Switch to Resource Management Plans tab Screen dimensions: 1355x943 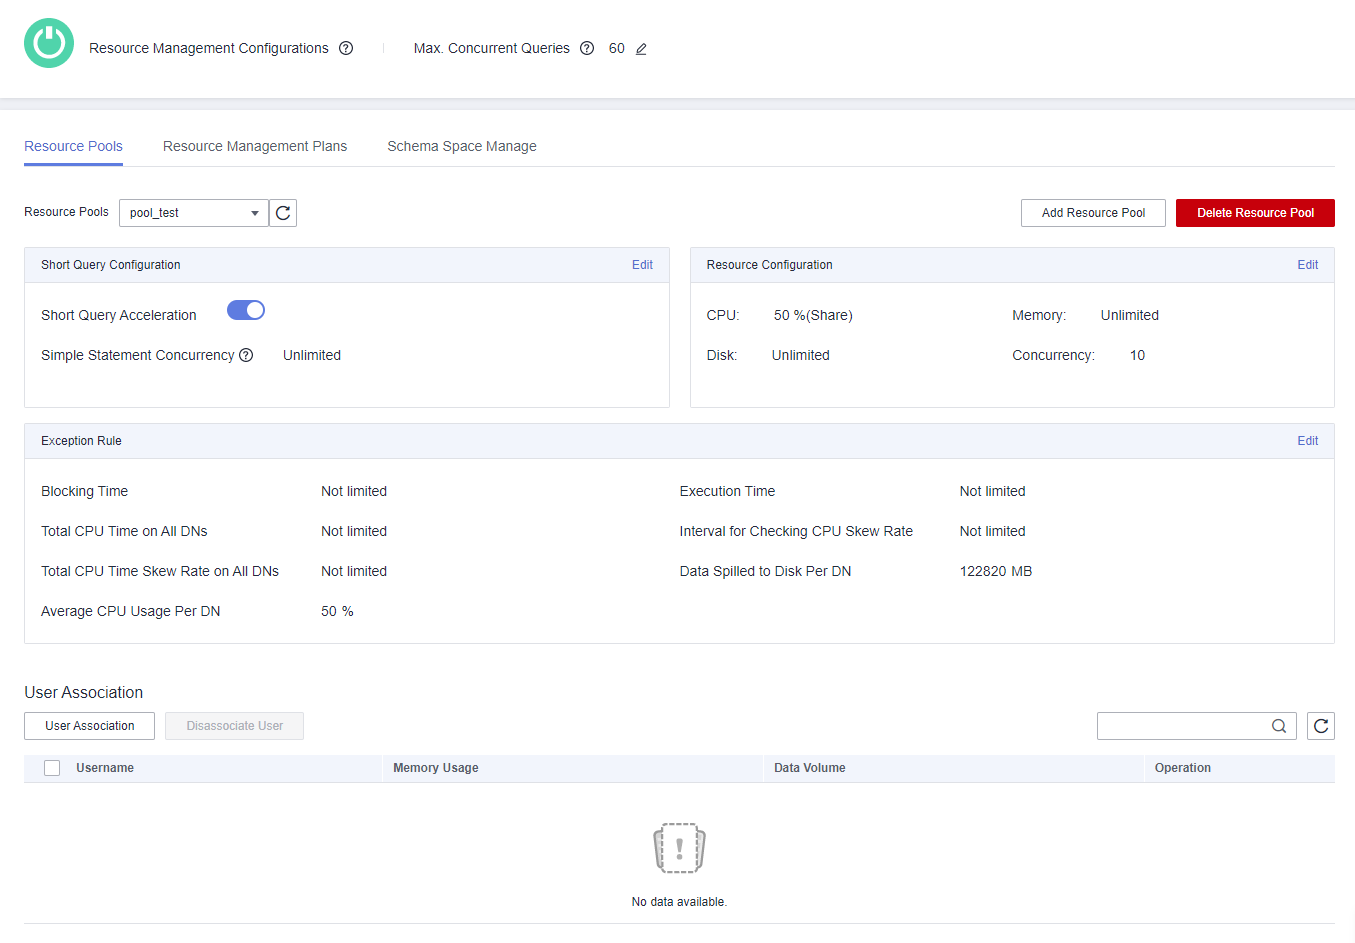pyautogui.click(x=255, y=146)
